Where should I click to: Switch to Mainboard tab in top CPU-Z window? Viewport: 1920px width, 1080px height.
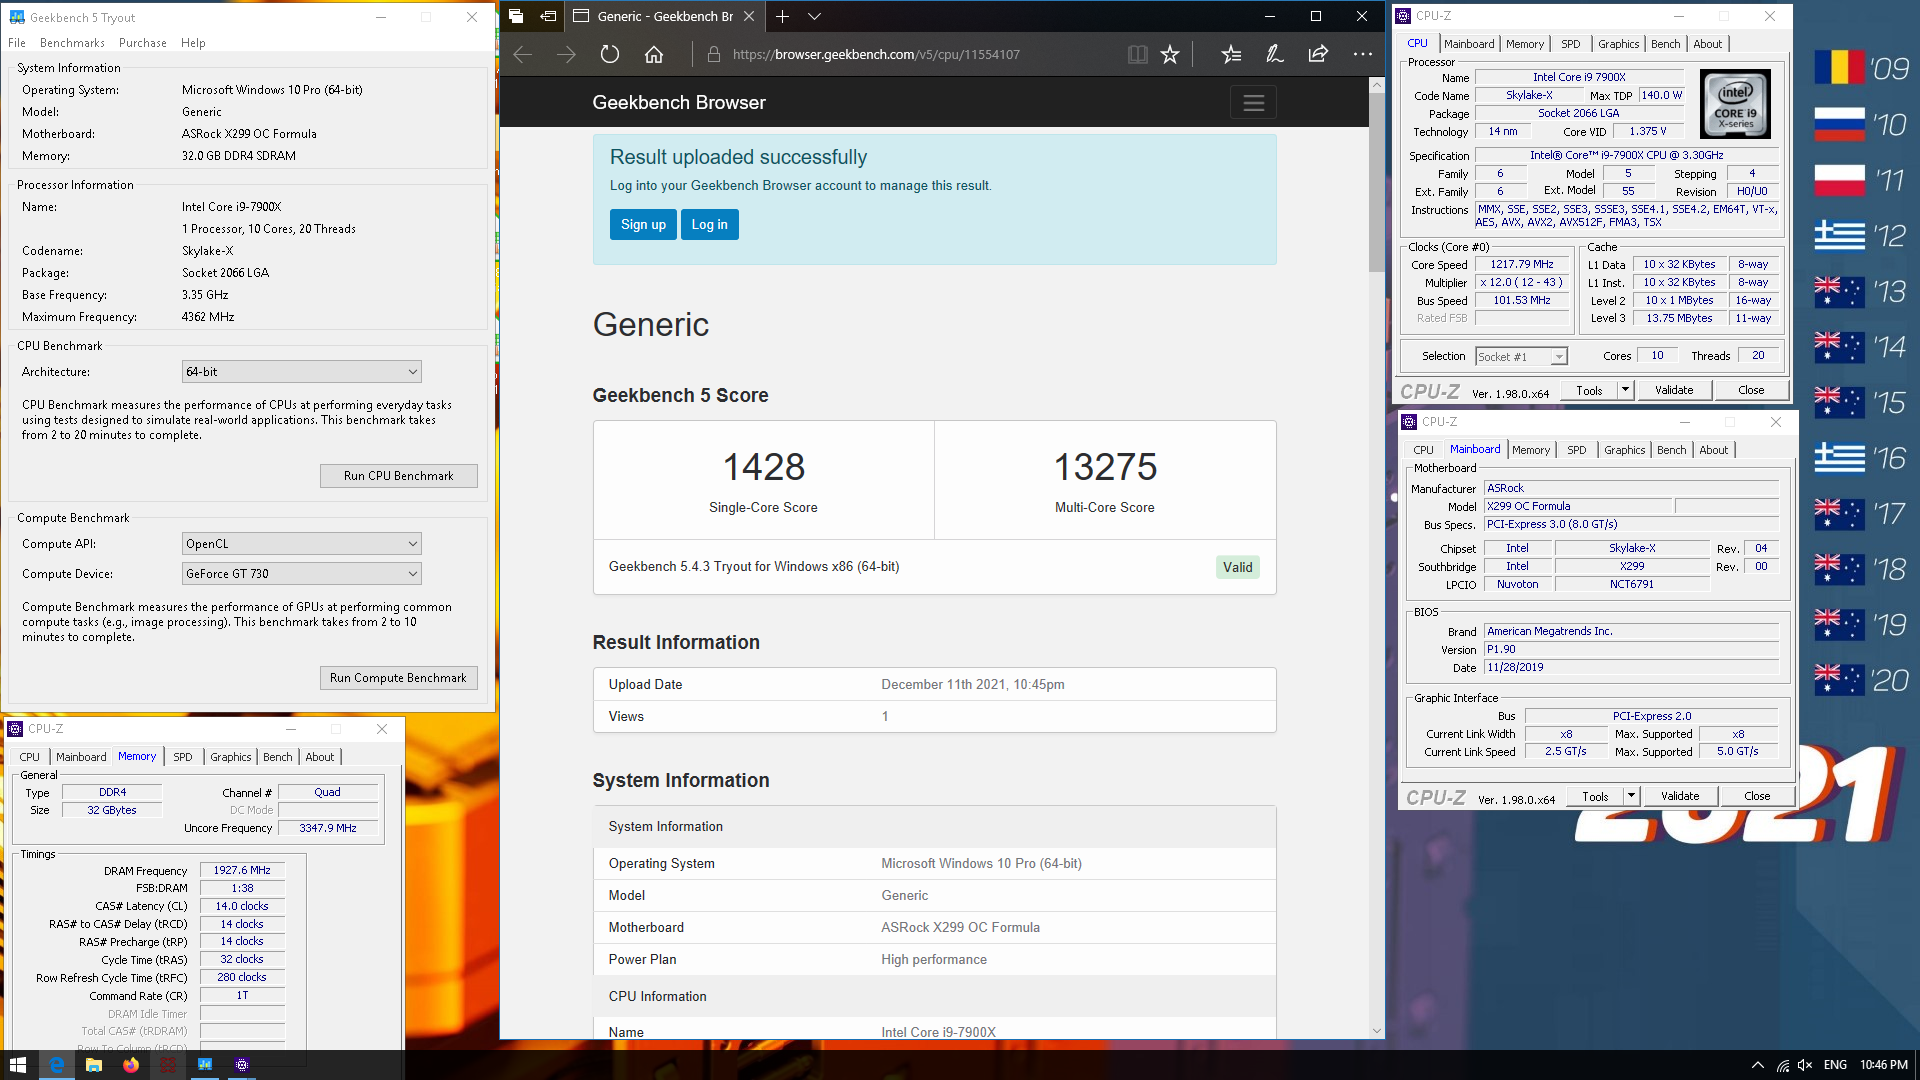(x=1469, y=44)
